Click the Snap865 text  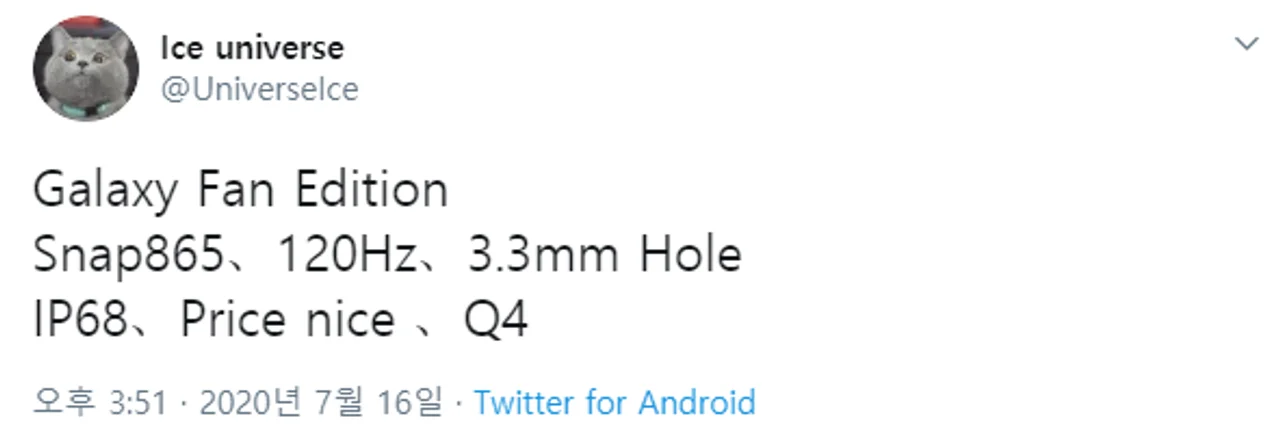tap(126, 256)
